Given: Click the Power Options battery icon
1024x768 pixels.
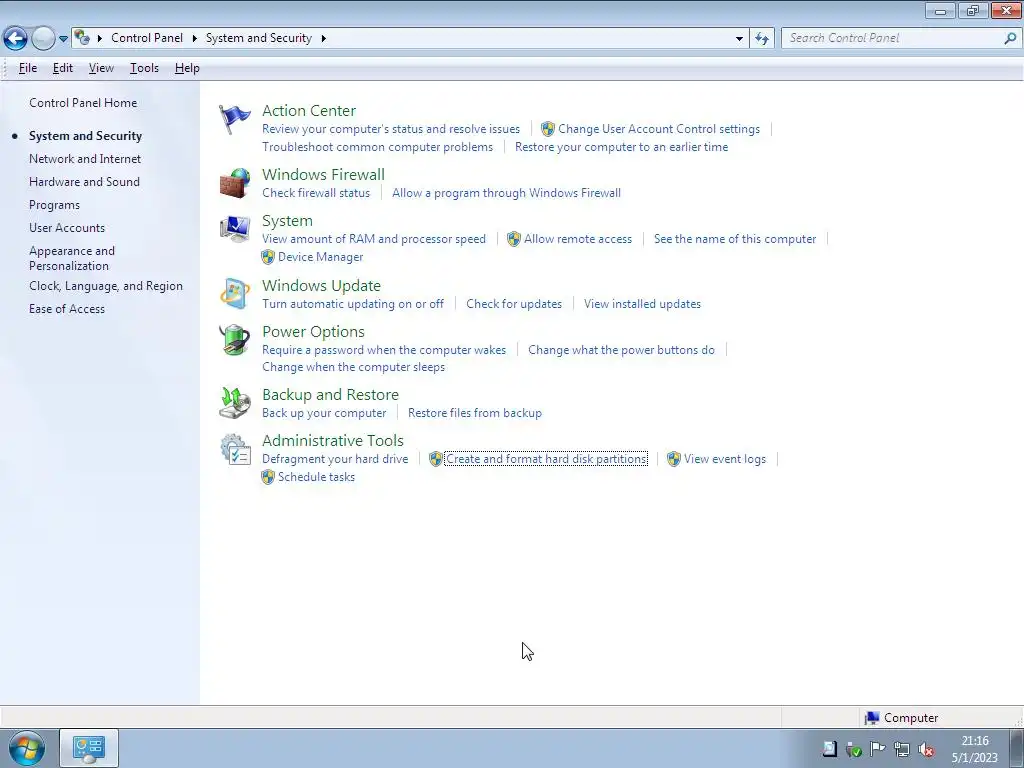Looking at the screenshot, I should point(234,340).
